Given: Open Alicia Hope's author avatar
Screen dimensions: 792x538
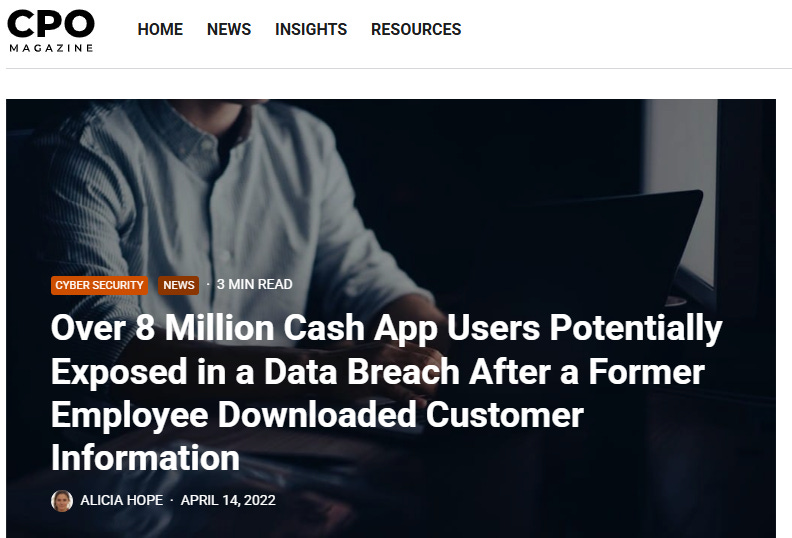Looking at the screenshot, I should pos(62,501).
